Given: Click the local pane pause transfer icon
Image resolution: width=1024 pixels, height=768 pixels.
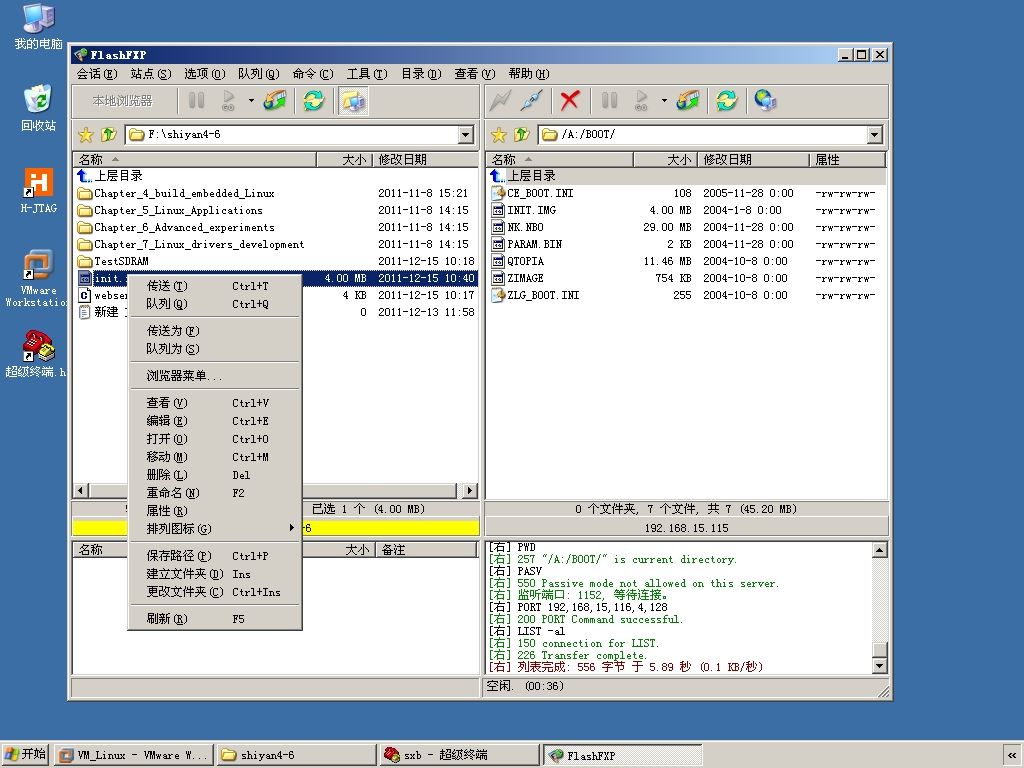Looking at the screenshot, I should 197,101.
